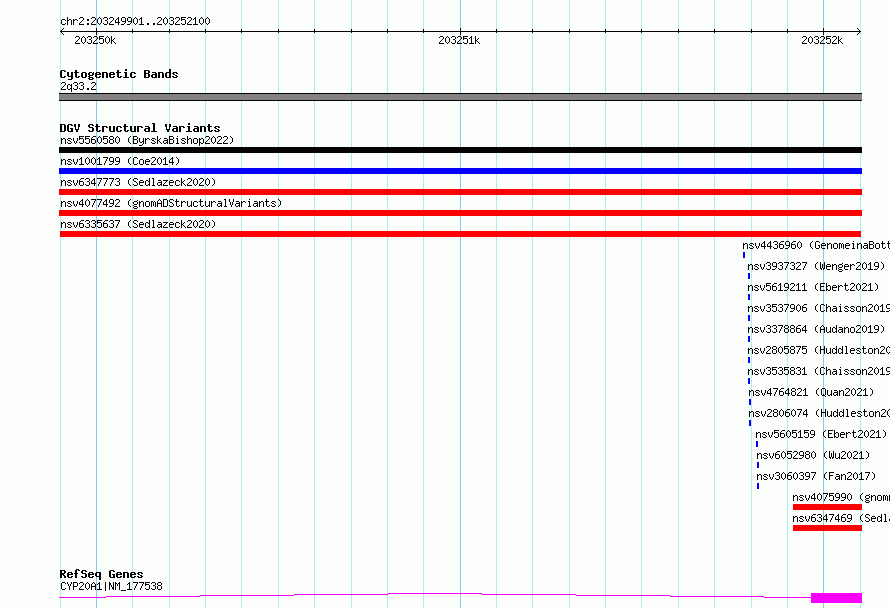
Task: Click nsv2806074 Huddleston label
Action: [819, 413]
